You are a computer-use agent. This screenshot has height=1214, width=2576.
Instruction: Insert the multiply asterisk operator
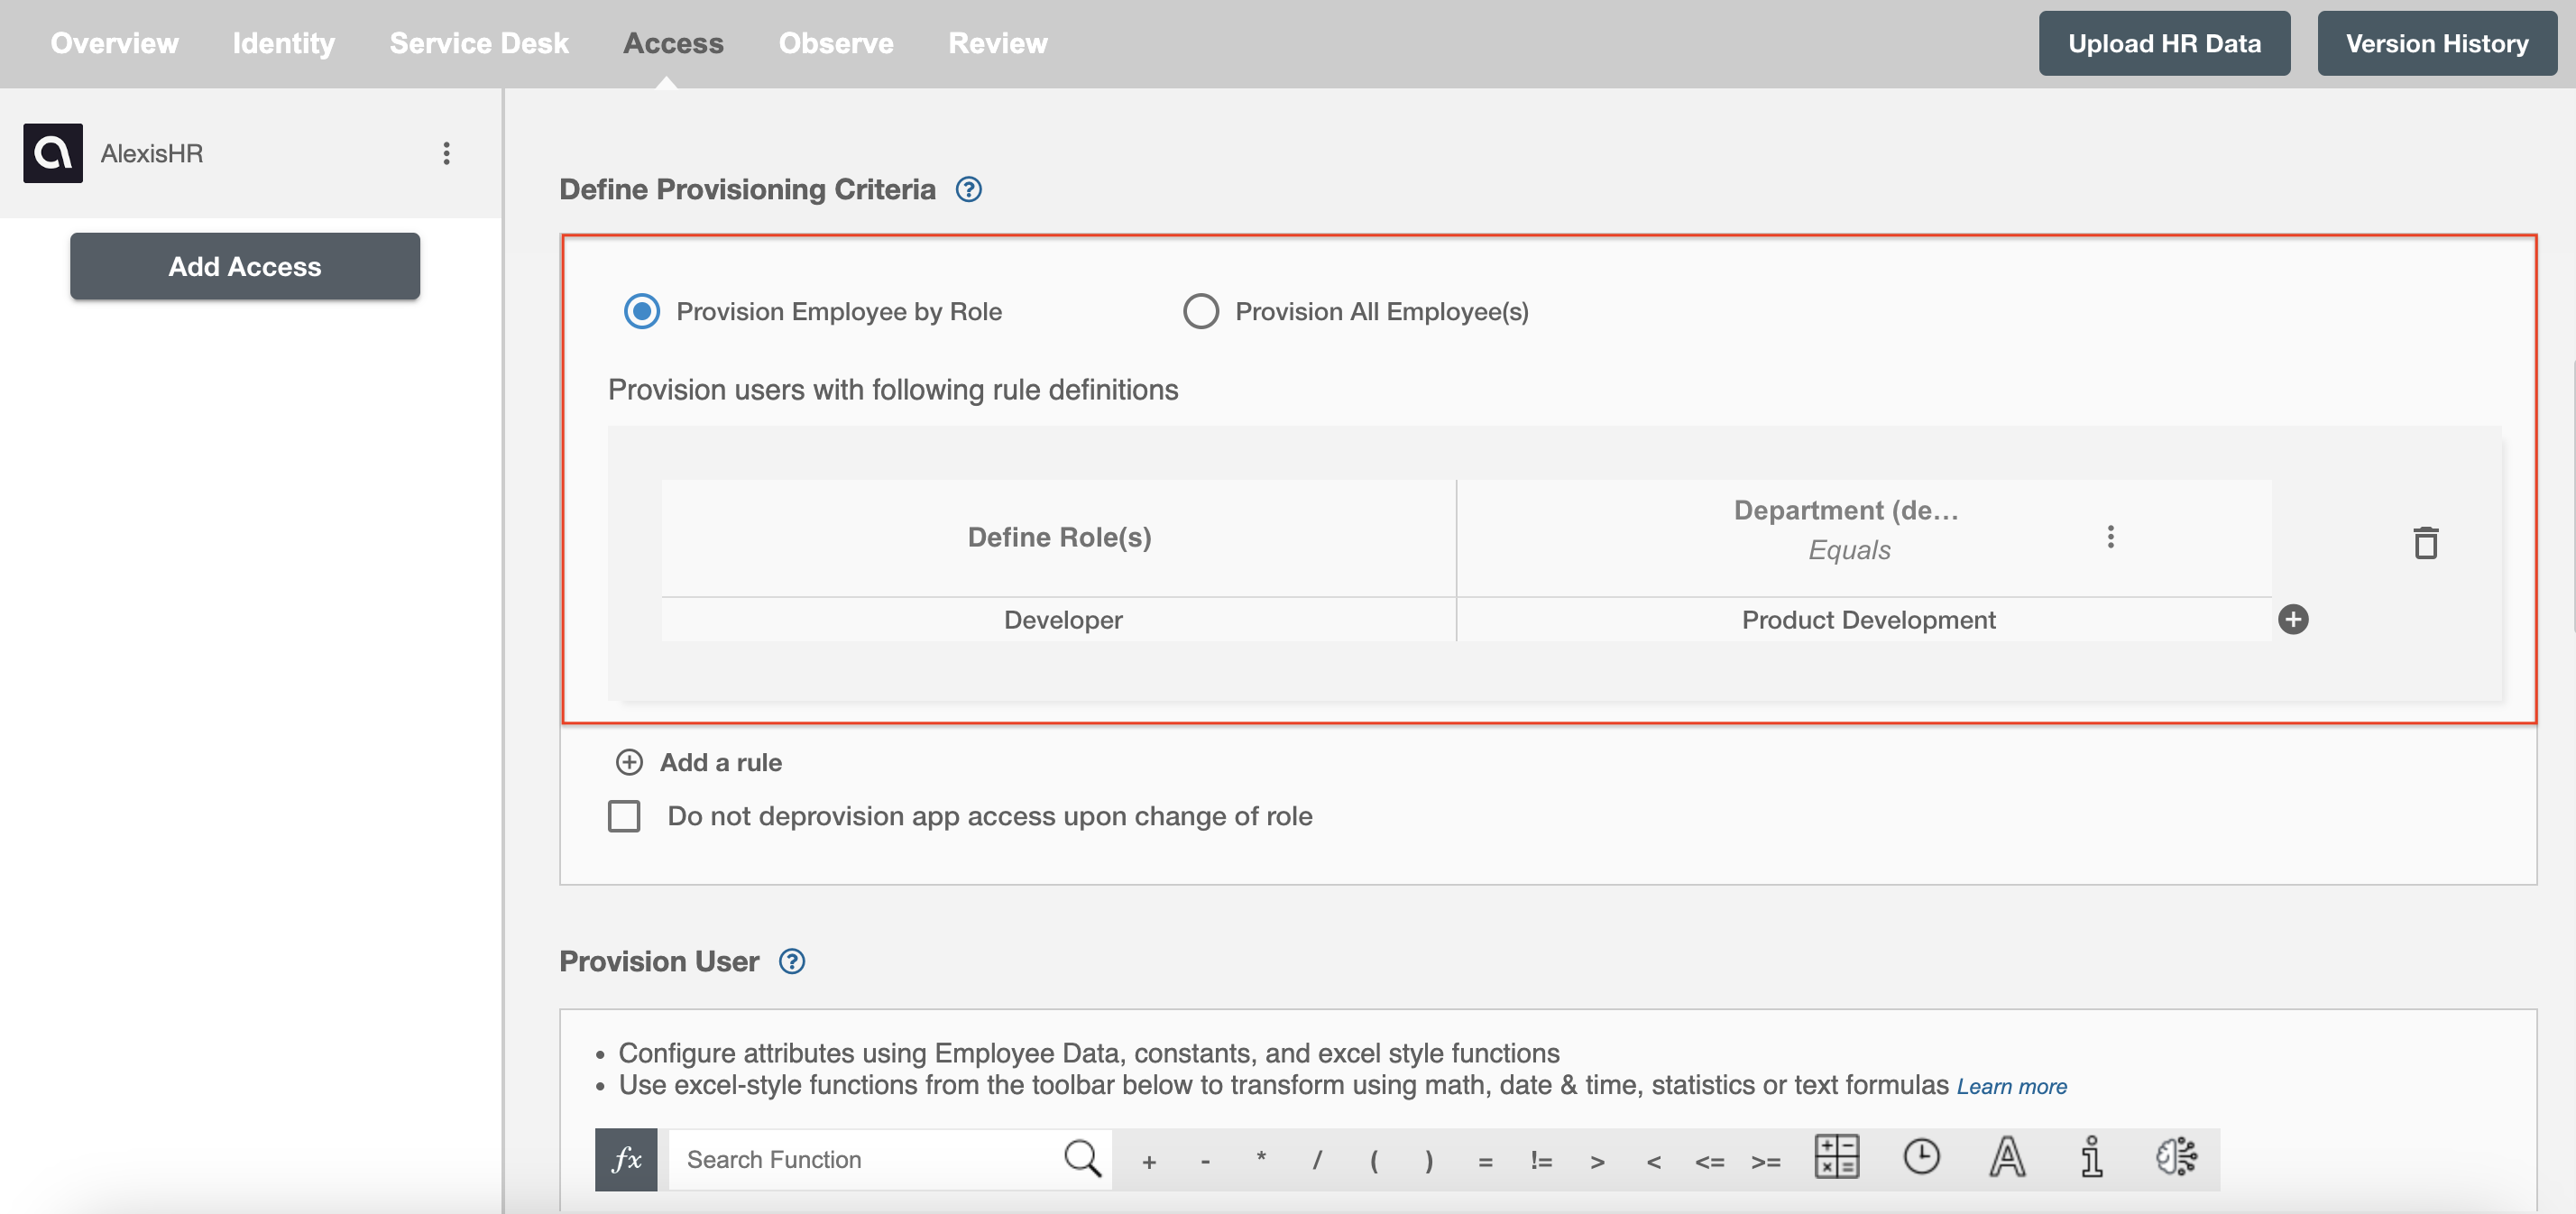(1261, 1159)
